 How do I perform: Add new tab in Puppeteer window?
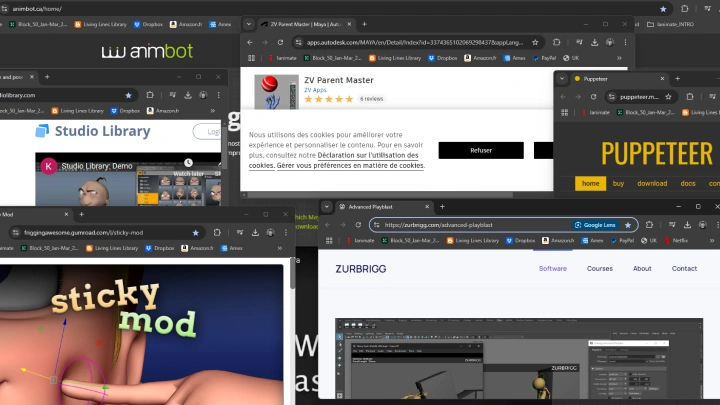tap(677, 79)
